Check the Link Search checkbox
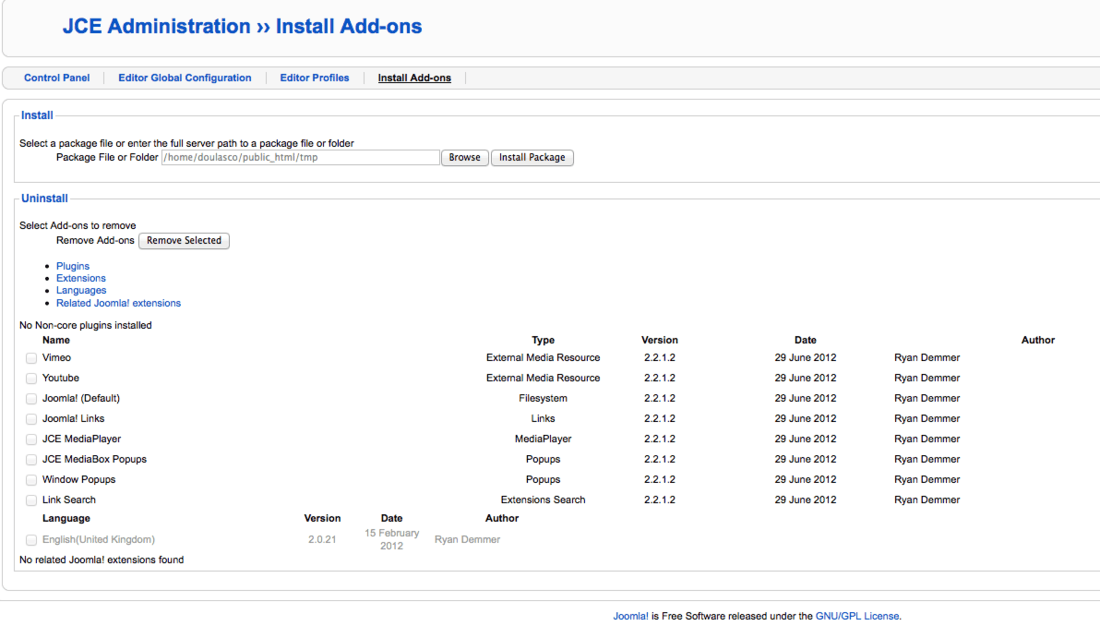1100x626 pixels. pyautogui.click(x=31, y=500)
